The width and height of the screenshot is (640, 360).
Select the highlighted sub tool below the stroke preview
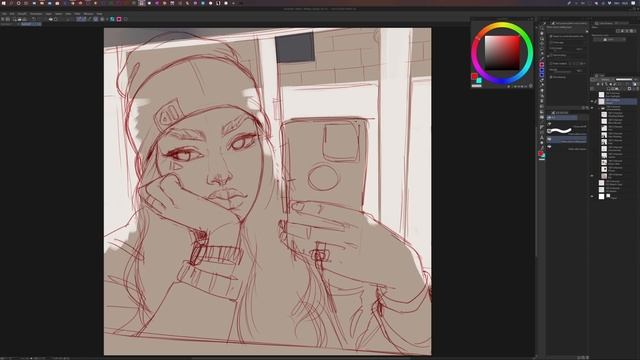coord(567,140)
